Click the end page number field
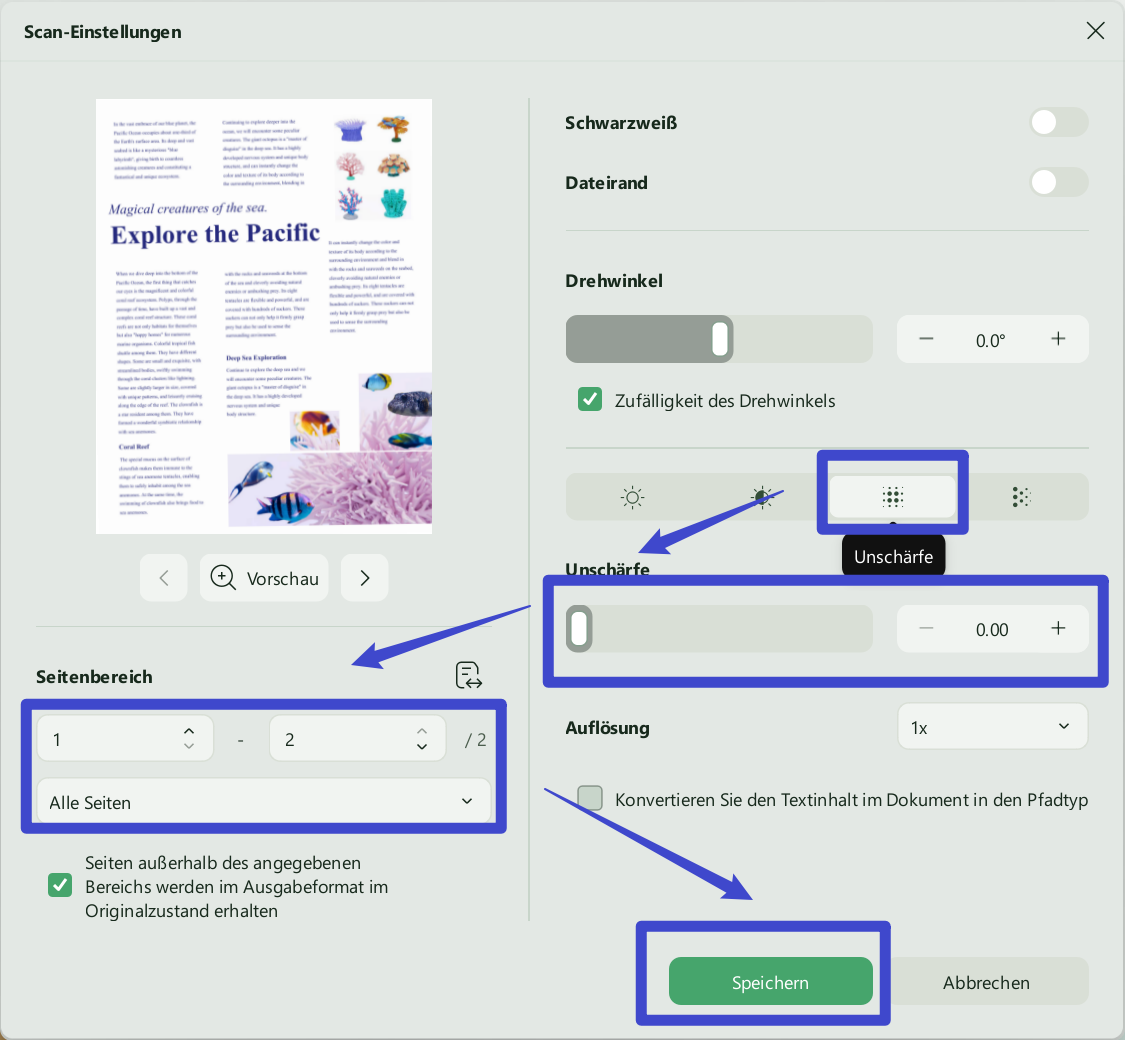 pos(357,738)
